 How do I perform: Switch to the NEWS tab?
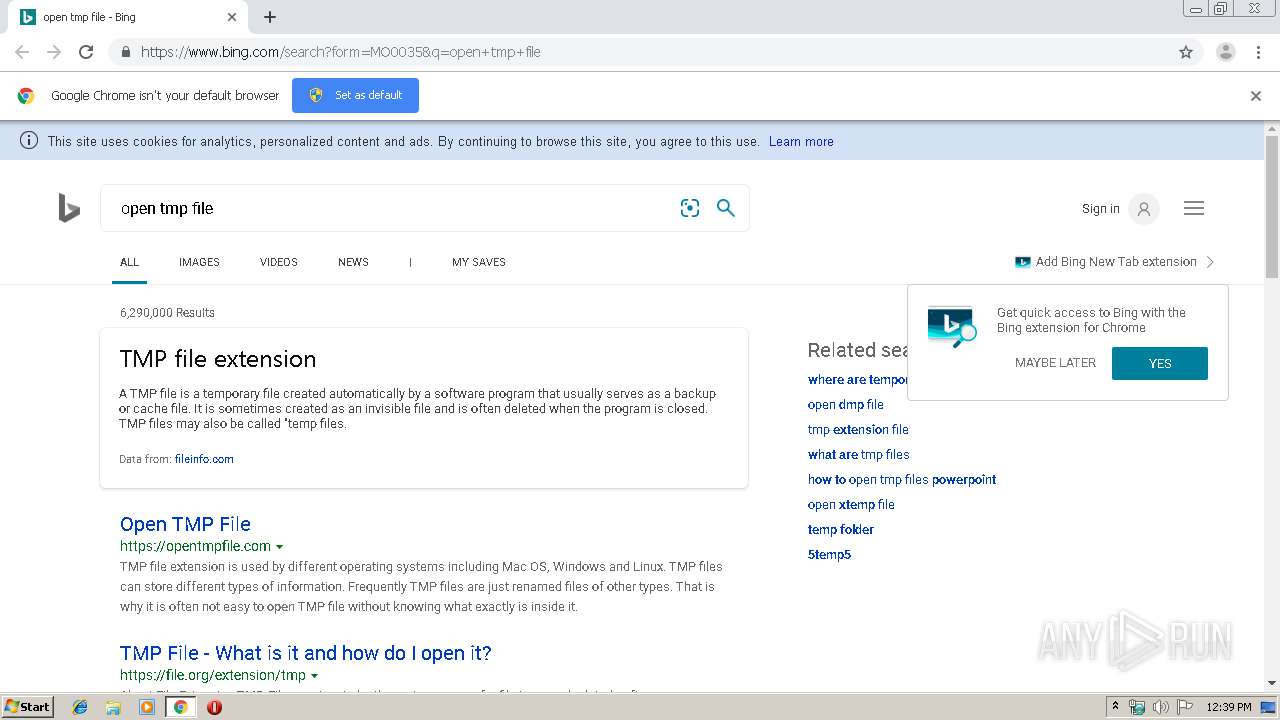point(353,262)
